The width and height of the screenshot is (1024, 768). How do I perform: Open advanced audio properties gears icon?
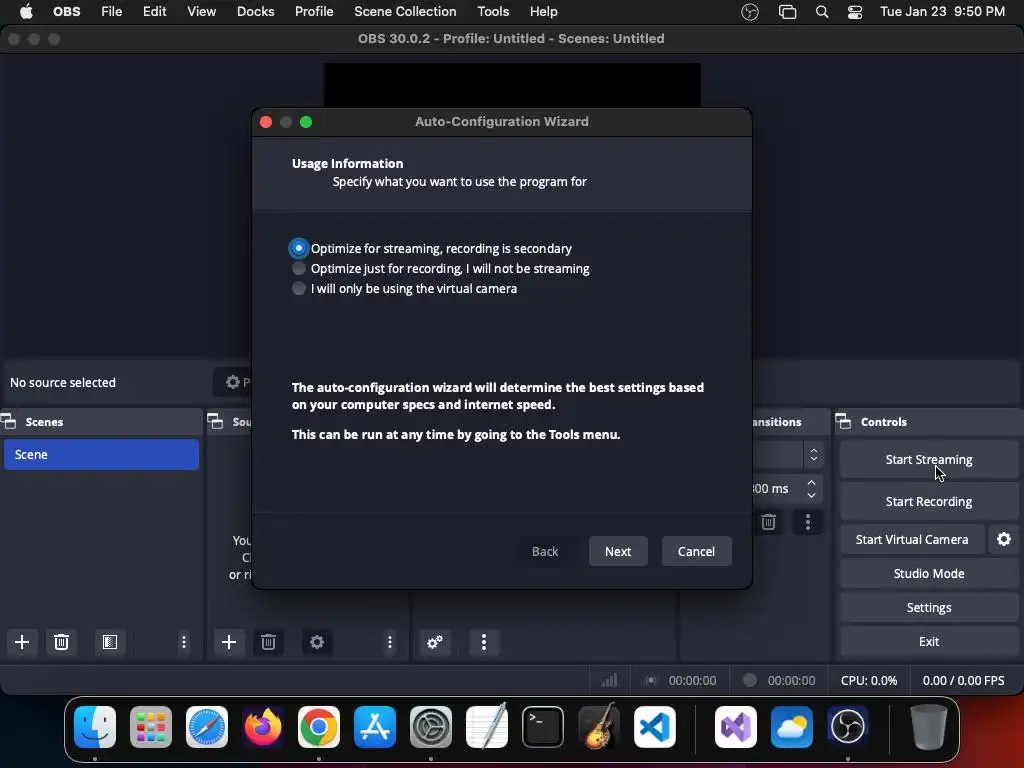(435, 642)
